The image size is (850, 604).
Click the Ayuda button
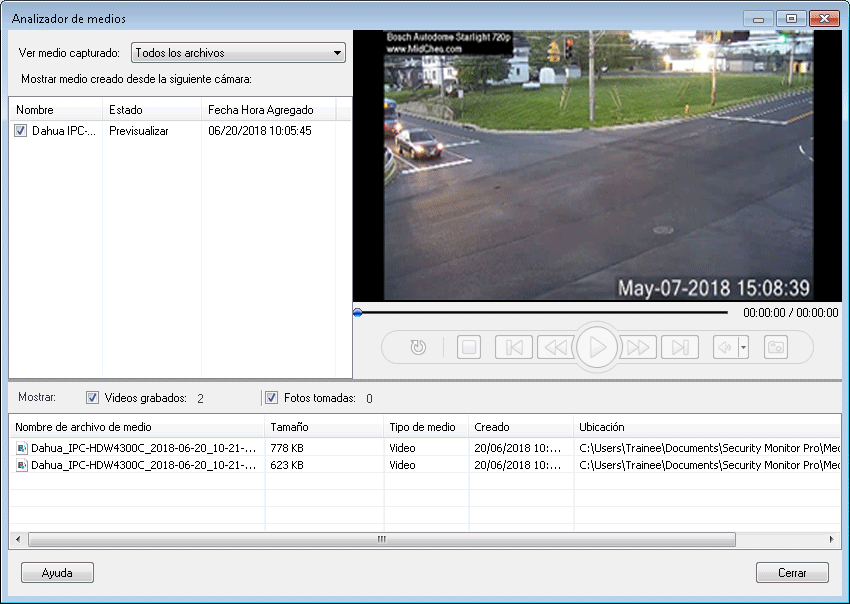(57, 573)
